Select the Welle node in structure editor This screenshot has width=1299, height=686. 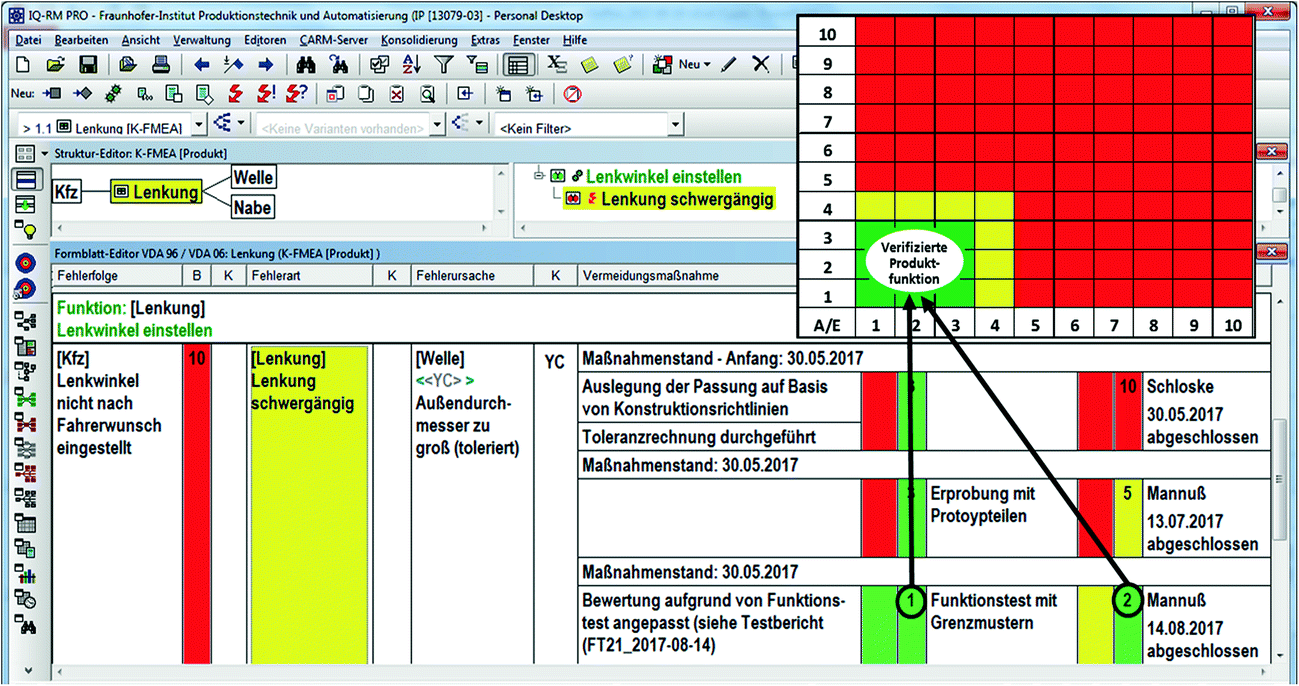click(253, 178)
